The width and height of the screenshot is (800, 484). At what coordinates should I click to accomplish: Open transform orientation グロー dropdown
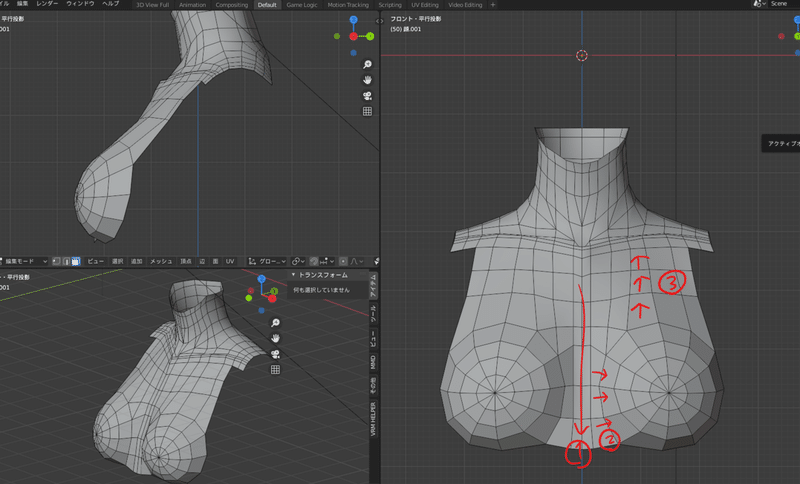[266, 261]
